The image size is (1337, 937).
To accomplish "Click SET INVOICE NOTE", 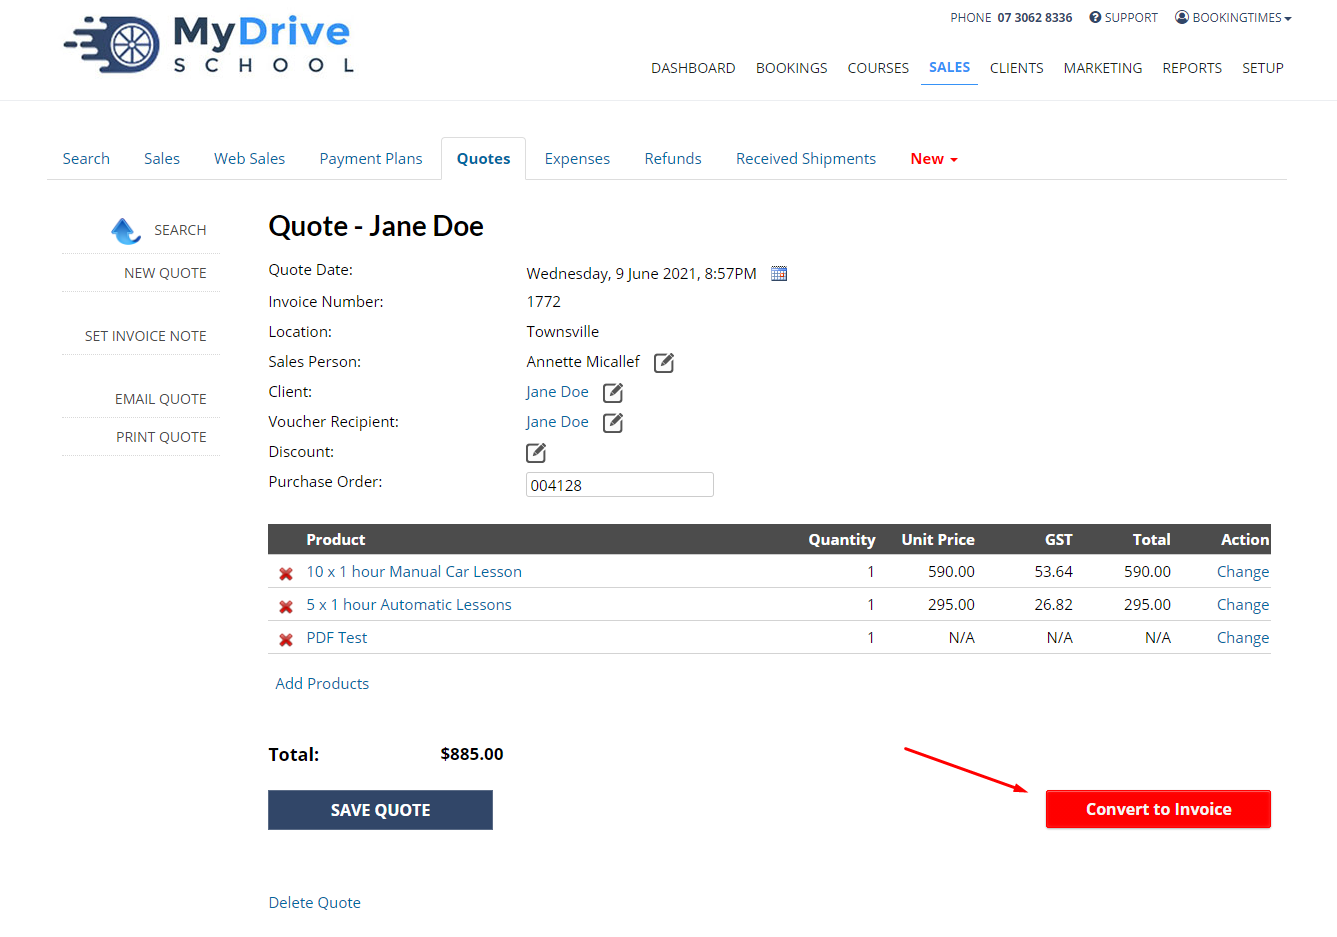I will pyautogui.click(x=146, y=336).
